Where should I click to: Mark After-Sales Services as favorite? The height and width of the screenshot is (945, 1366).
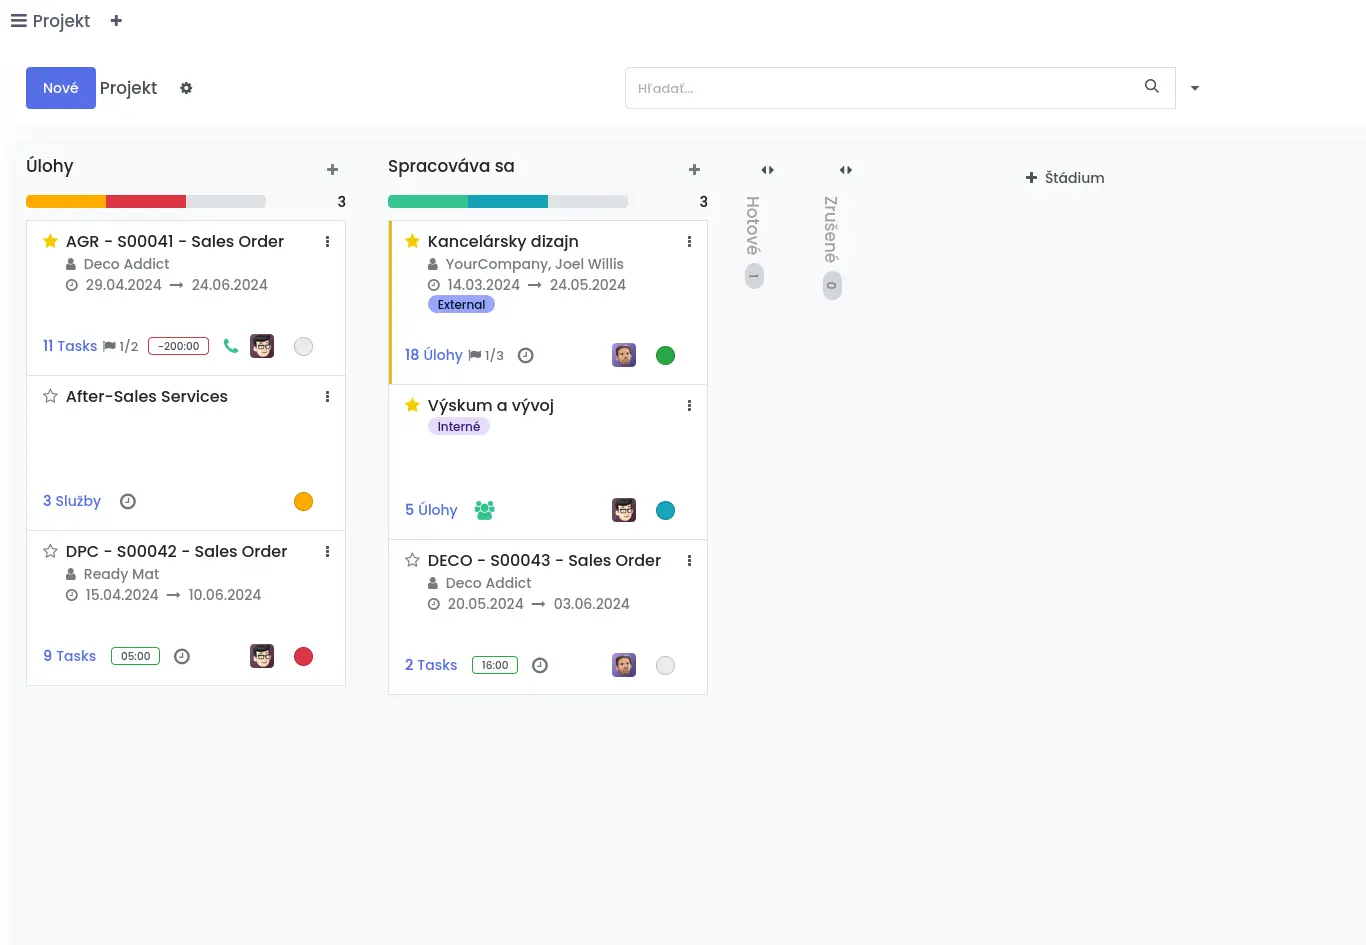tap(50, 396)
